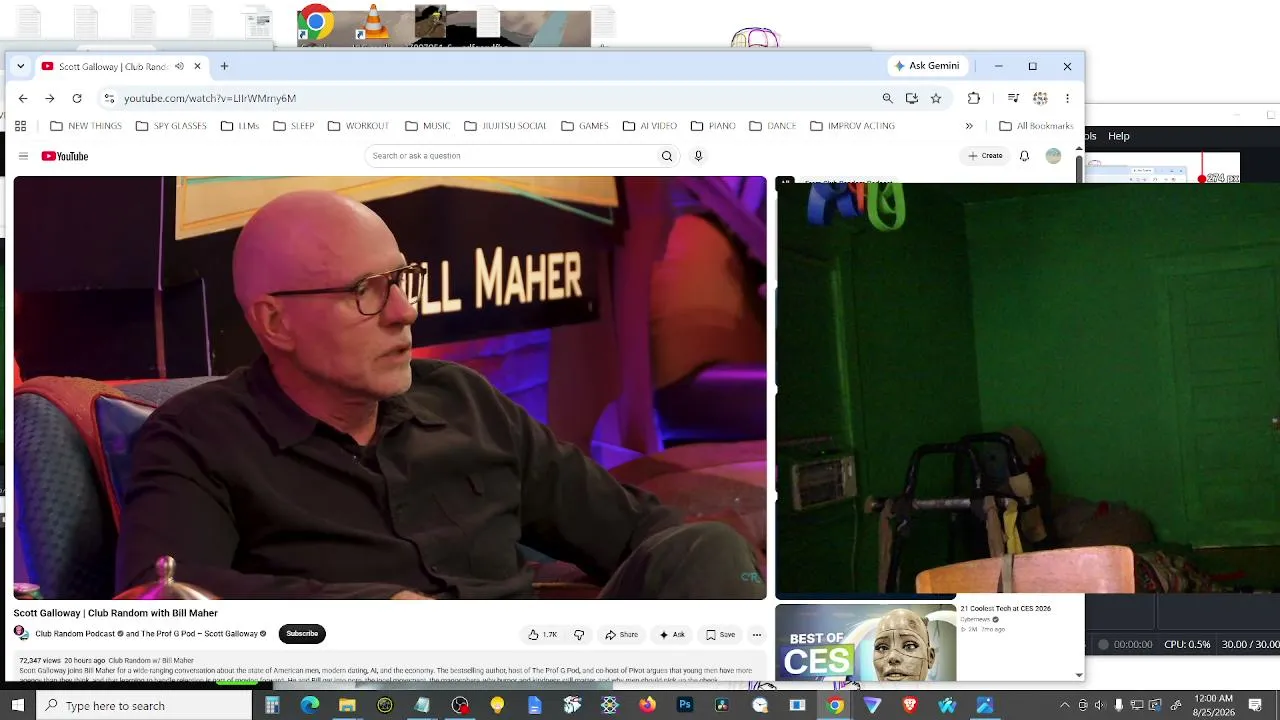This screenshot has width=1280, height=720.
Task: Click the YouTube Create button
Action: coord(985,156)
